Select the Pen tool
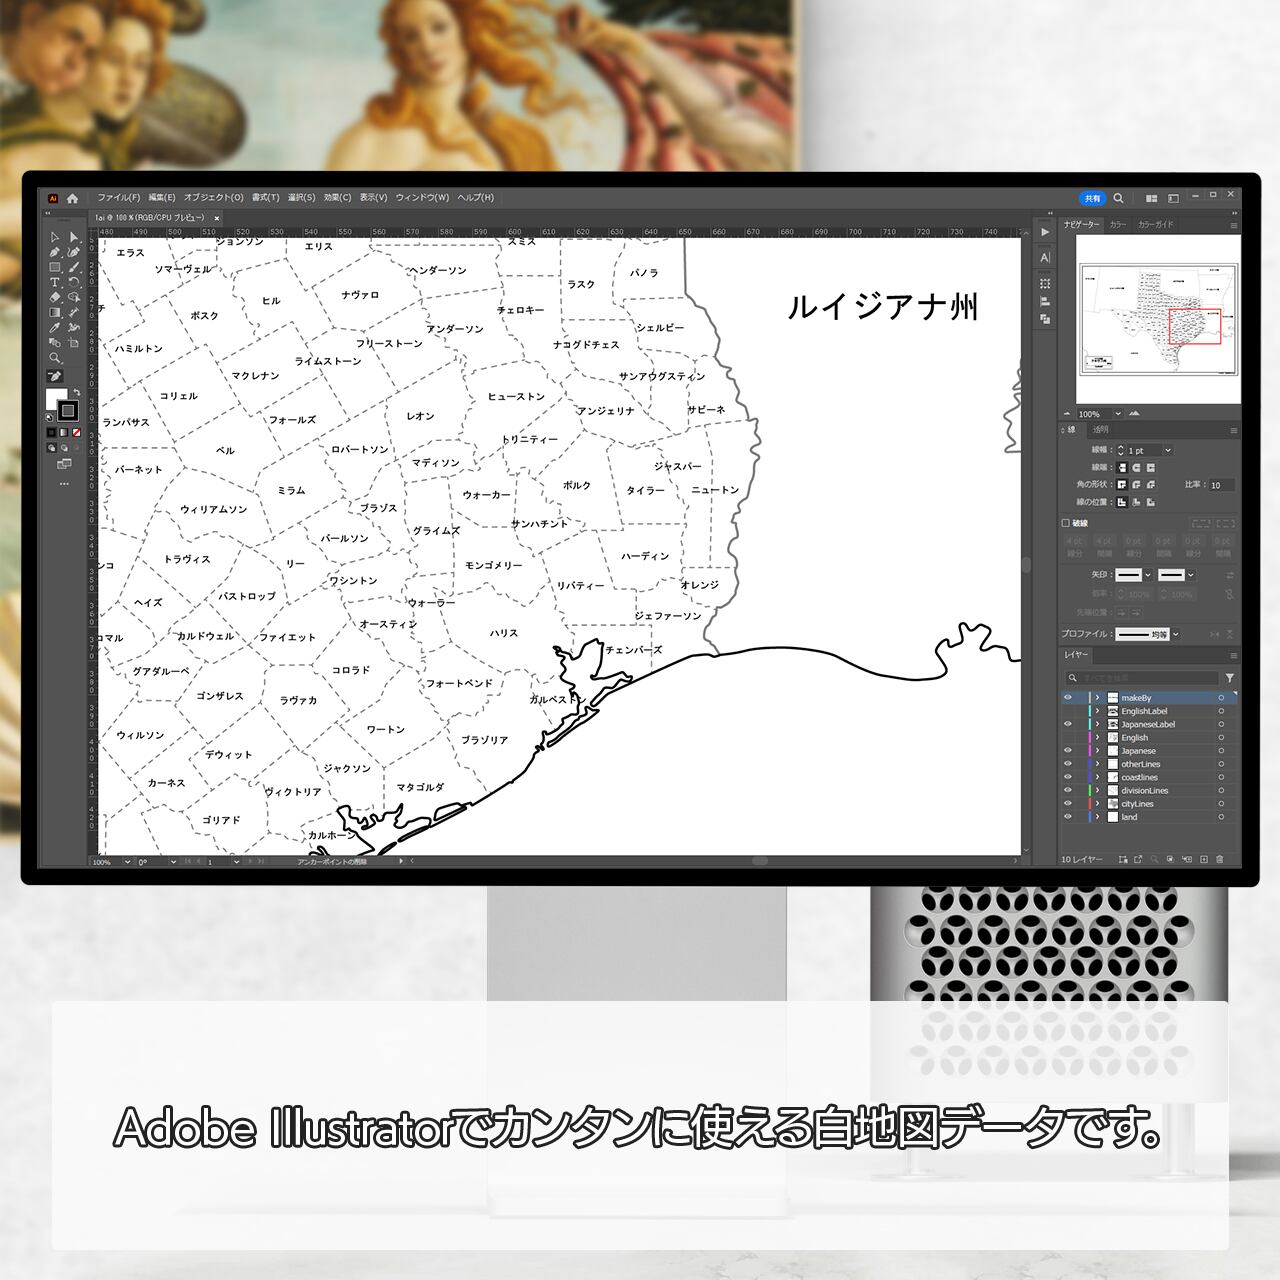 (x=55, y=253)
